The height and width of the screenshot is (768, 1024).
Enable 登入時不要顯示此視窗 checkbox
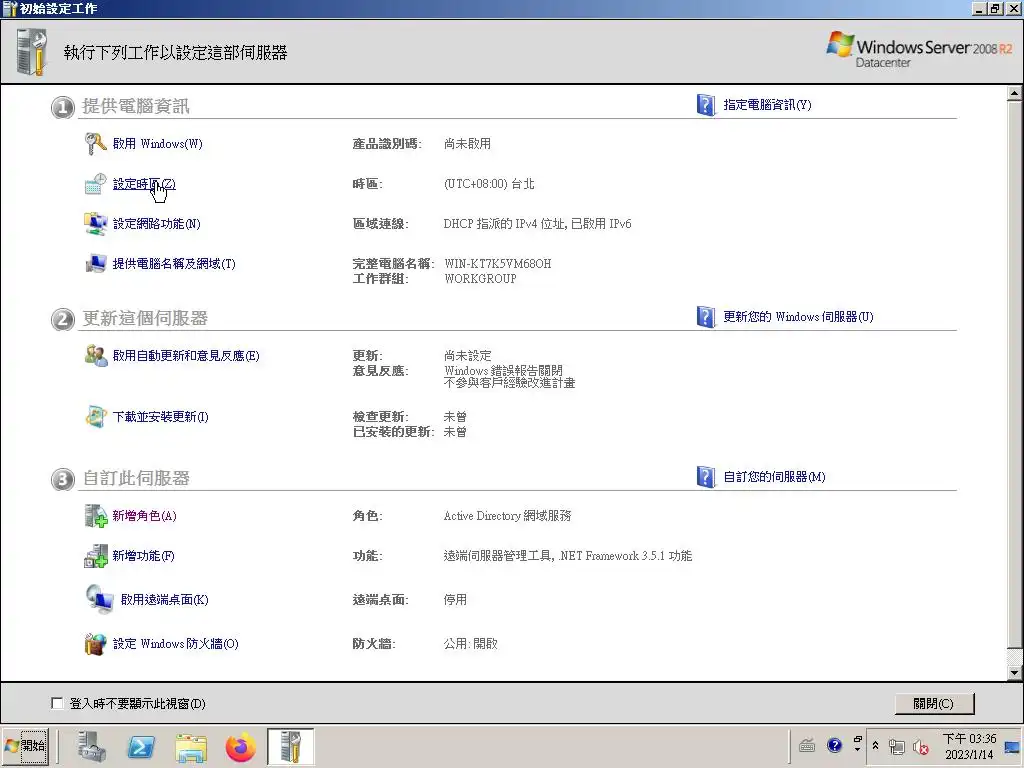point(57,703)
